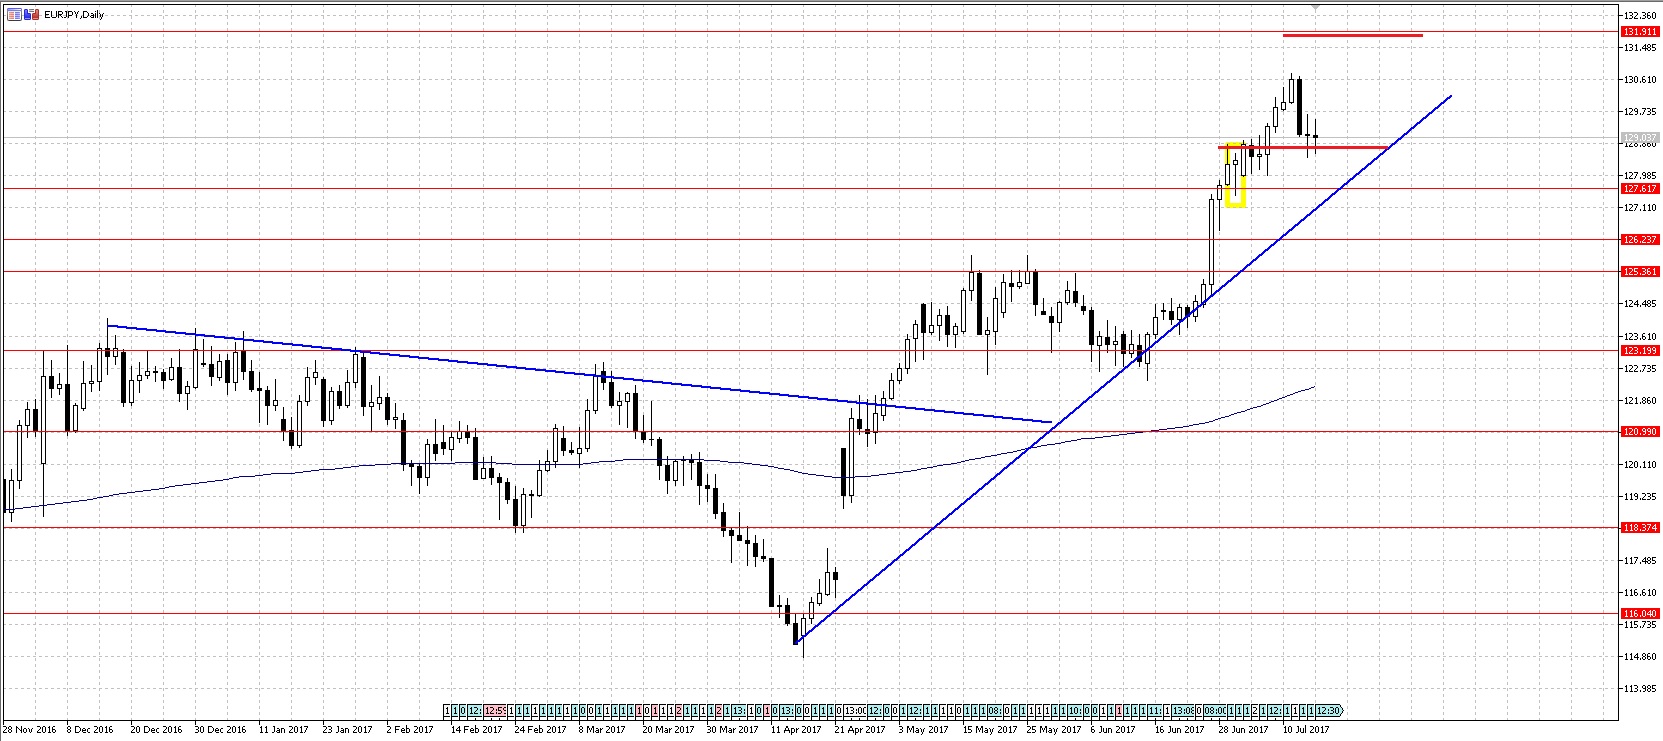Viewport: 1663px width, 741px height.
Task: Click the 10 Jul 2017 date label
Action: tap(1306, 729)
